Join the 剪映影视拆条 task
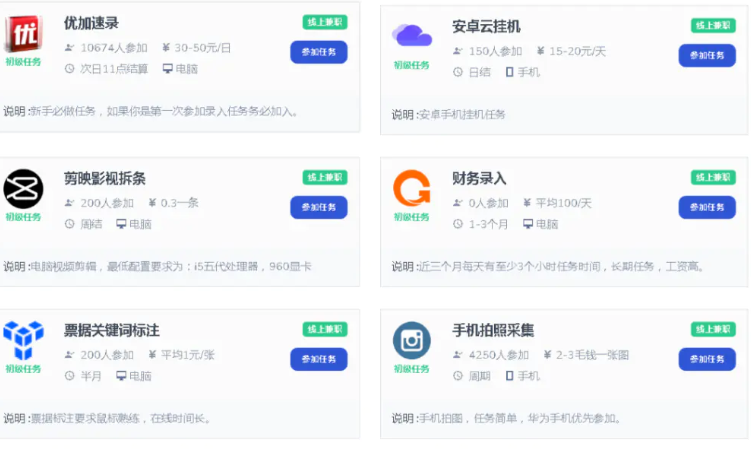Screen dimensions: 751x449 319,207
